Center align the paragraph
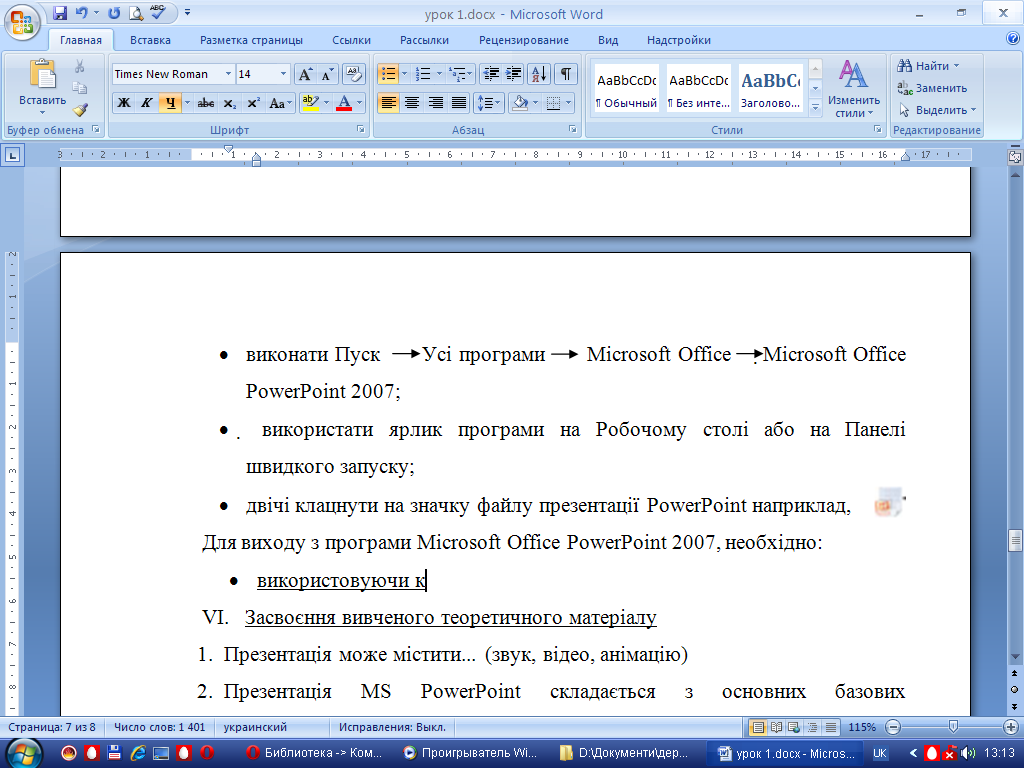 point(411,103)
